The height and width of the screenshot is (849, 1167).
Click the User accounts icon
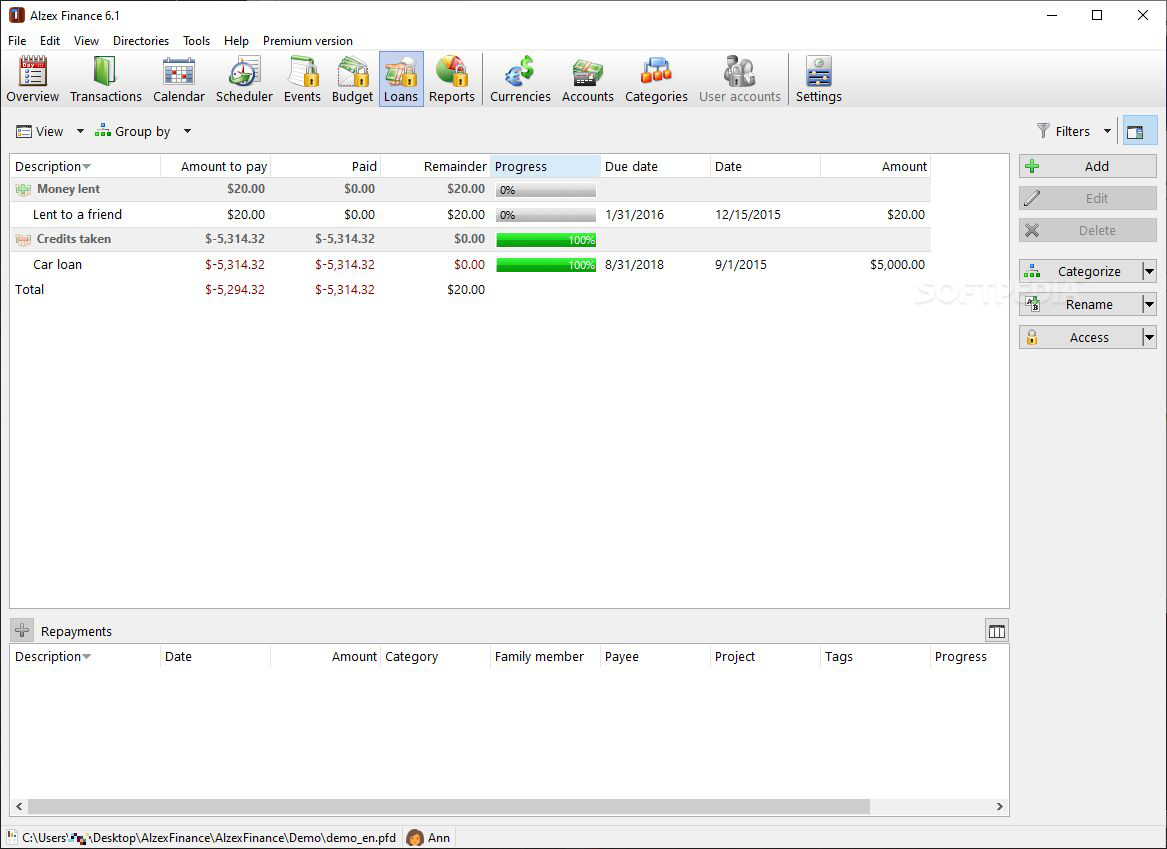740,79
